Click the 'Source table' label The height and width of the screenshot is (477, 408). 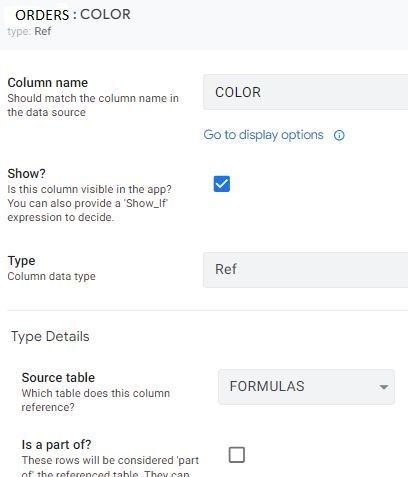(58, 378)
